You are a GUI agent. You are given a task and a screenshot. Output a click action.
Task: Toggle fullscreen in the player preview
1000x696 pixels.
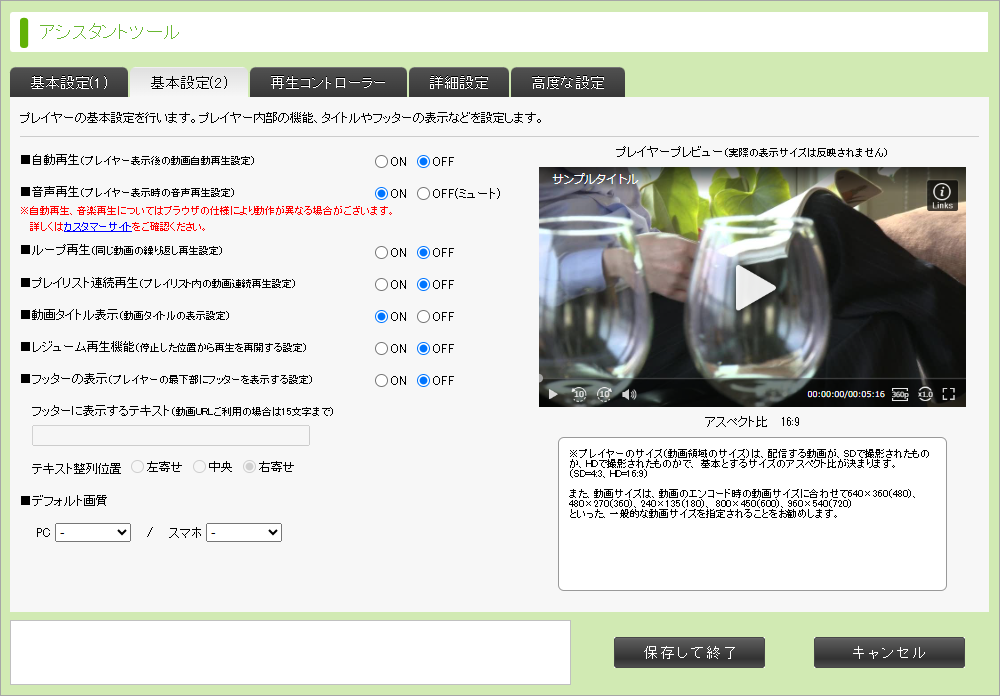pos(948,394)
